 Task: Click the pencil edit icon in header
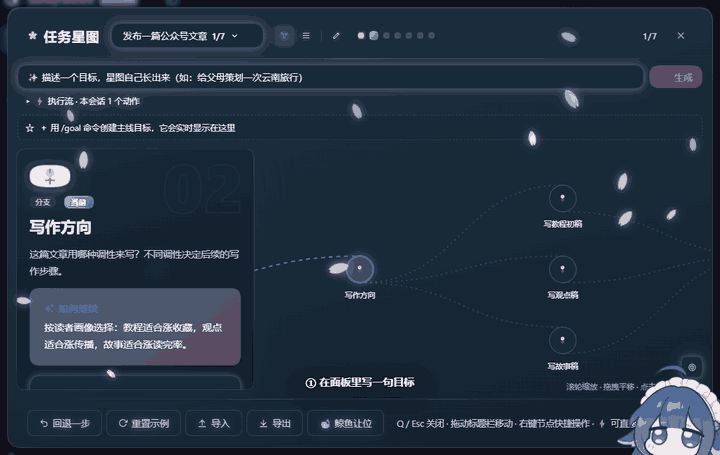tap(336, 35)
